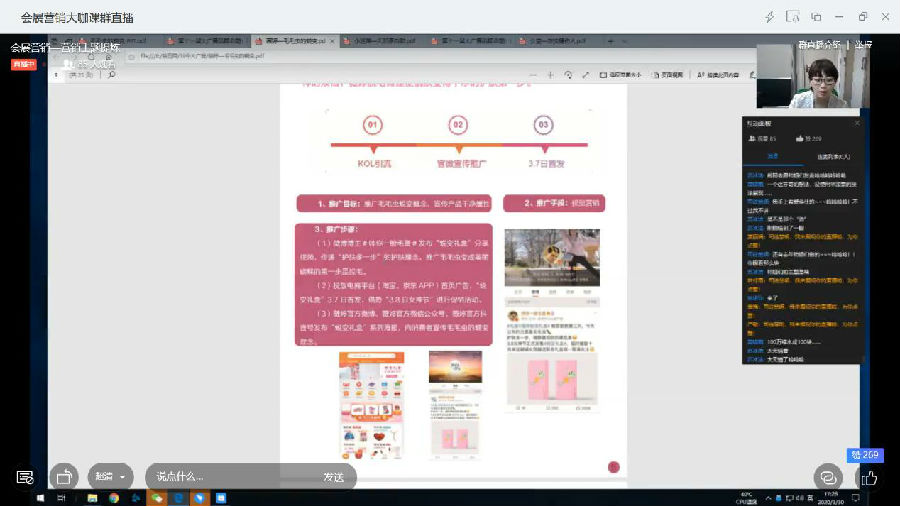Open Chrome from the Windows taskbar

click(x=113, y=498)
